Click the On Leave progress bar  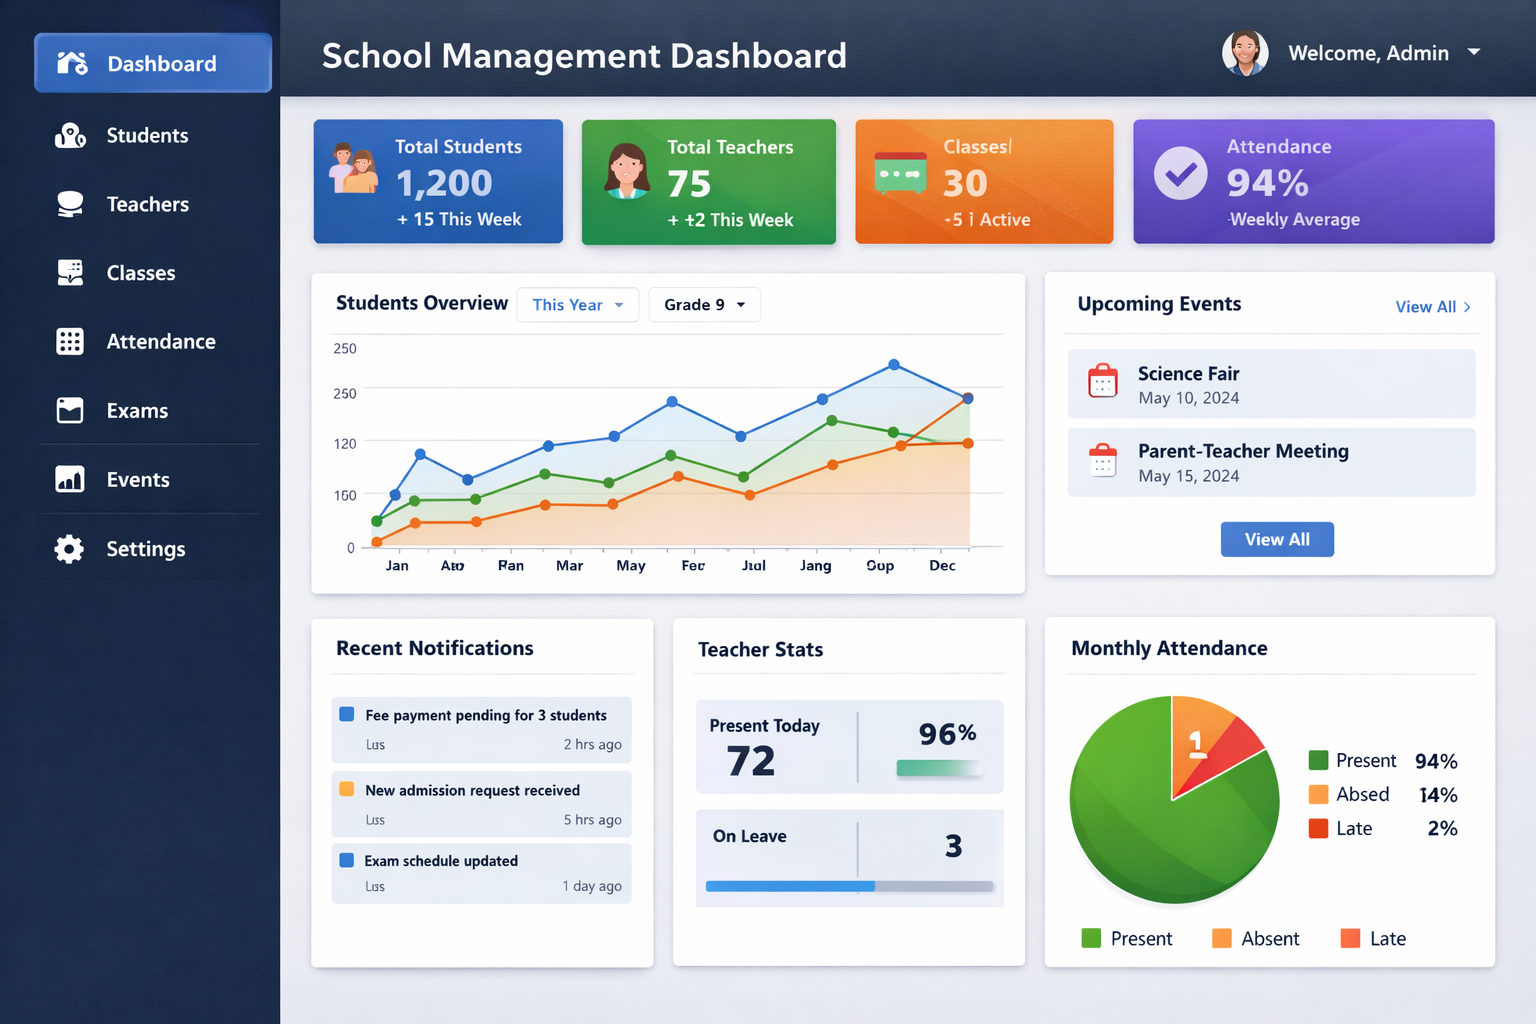point(849,886)
